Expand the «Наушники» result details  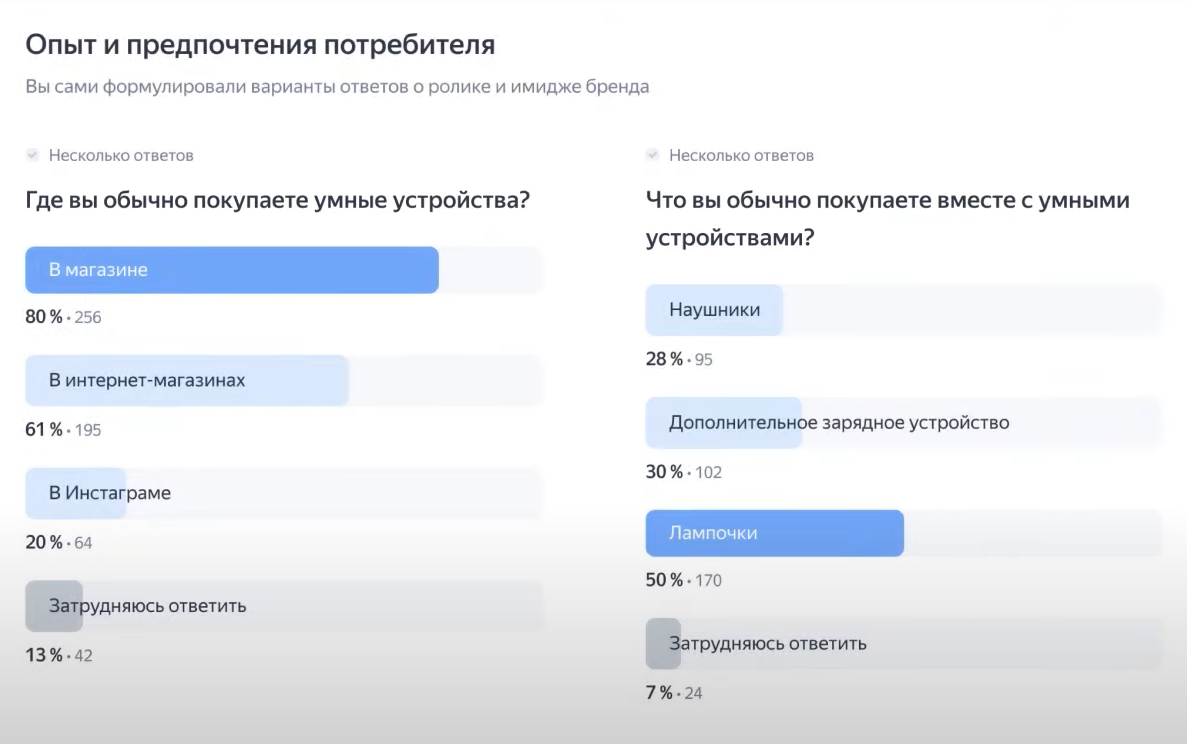click(x=715, y=310)
